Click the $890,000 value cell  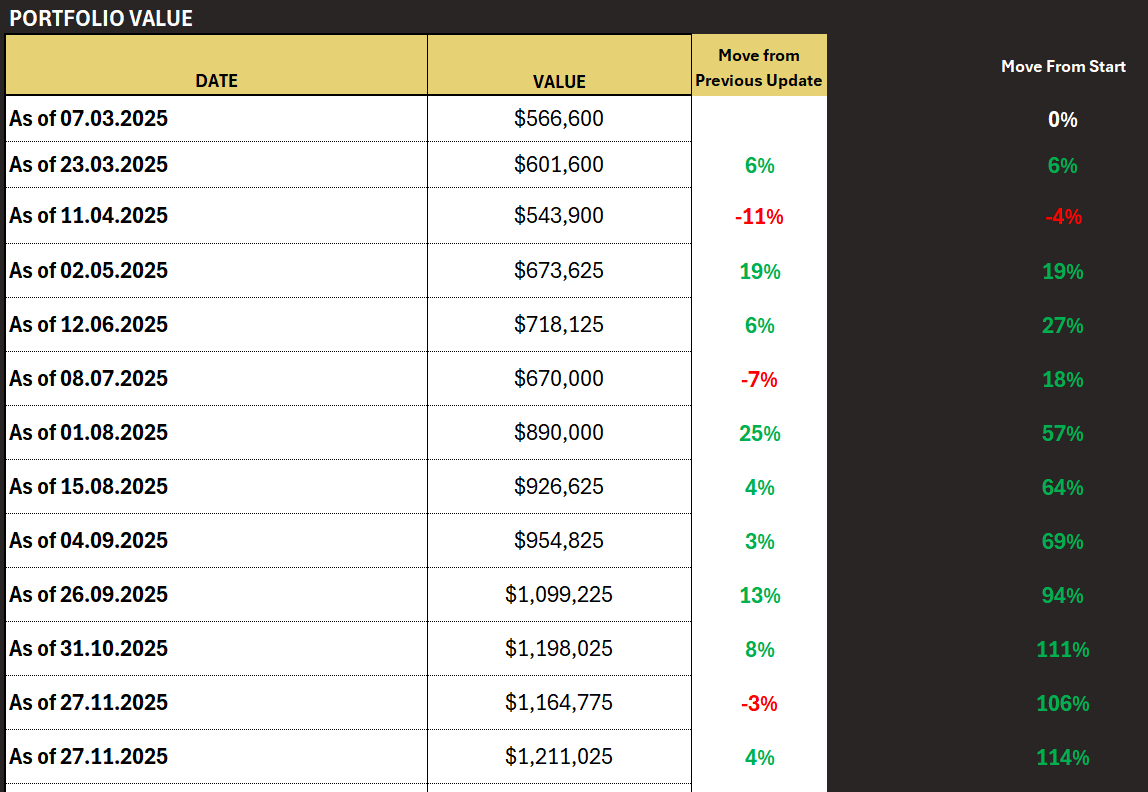(x=558, y=432)
